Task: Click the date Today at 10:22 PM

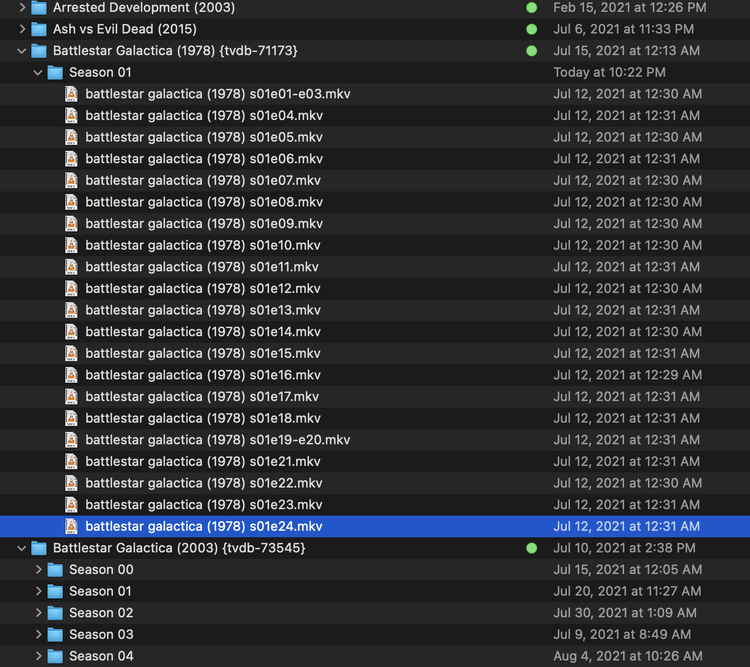Action: [x=609, y=72]
